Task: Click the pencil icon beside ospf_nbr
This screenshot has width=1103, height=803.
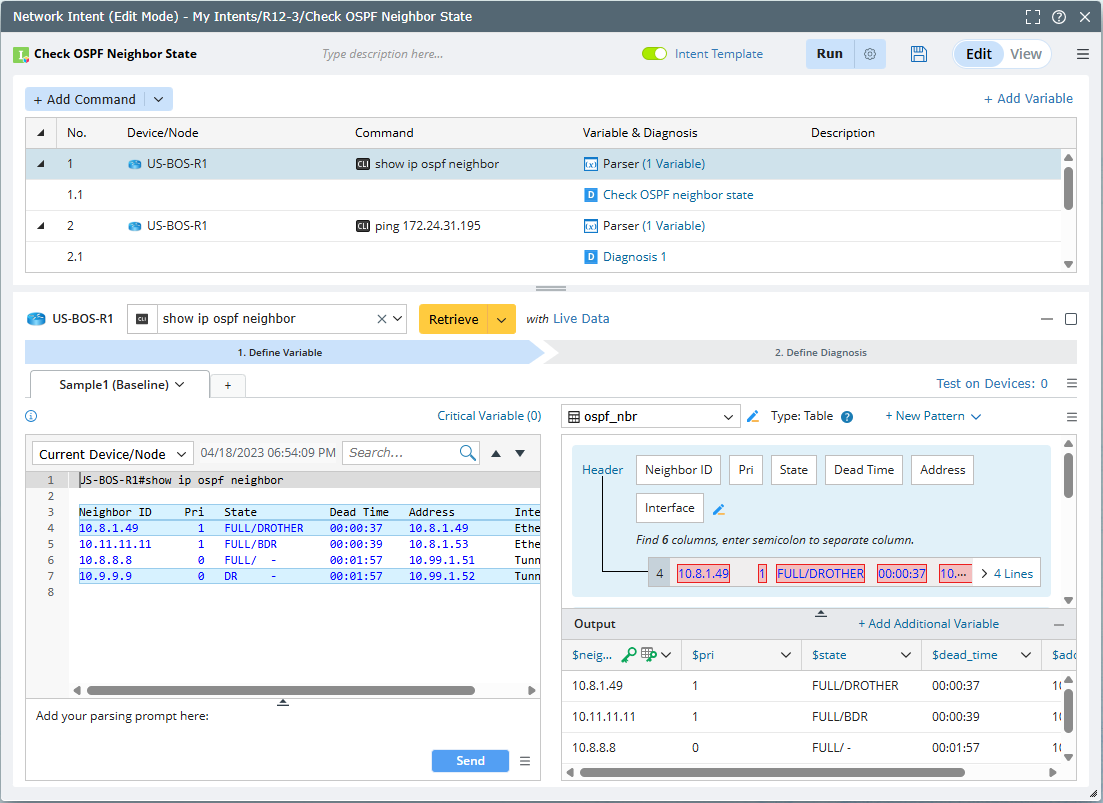Action: 753,416
